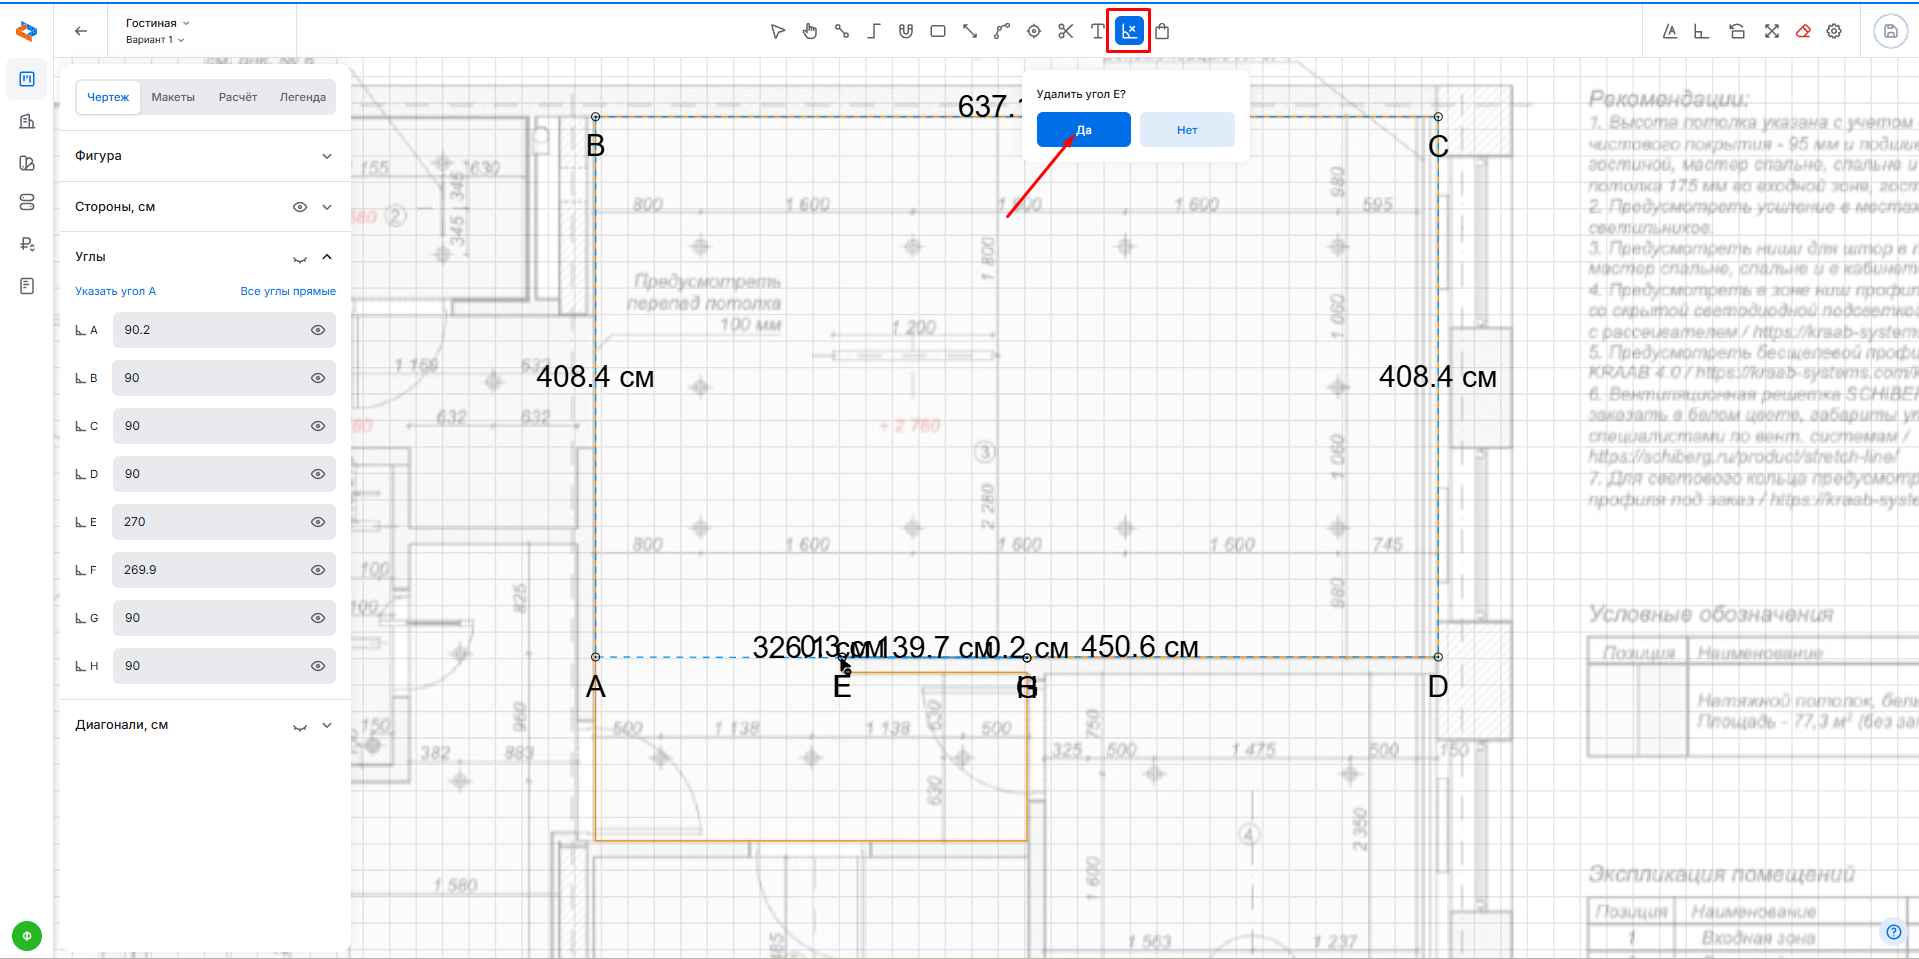Hide angle E using its eye icon

(318, 522)
